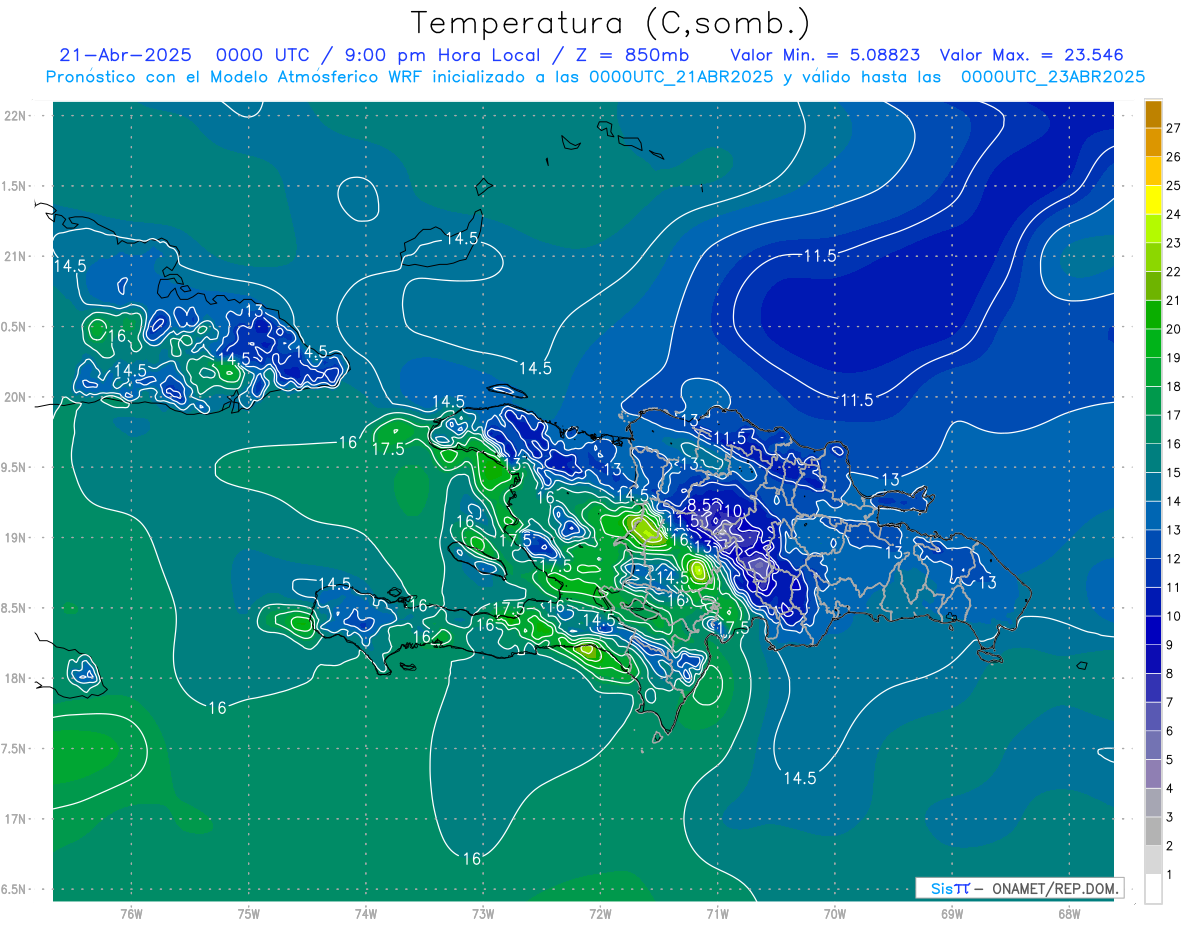Click the '73W' longitude axis label

[x=483, y=913]
